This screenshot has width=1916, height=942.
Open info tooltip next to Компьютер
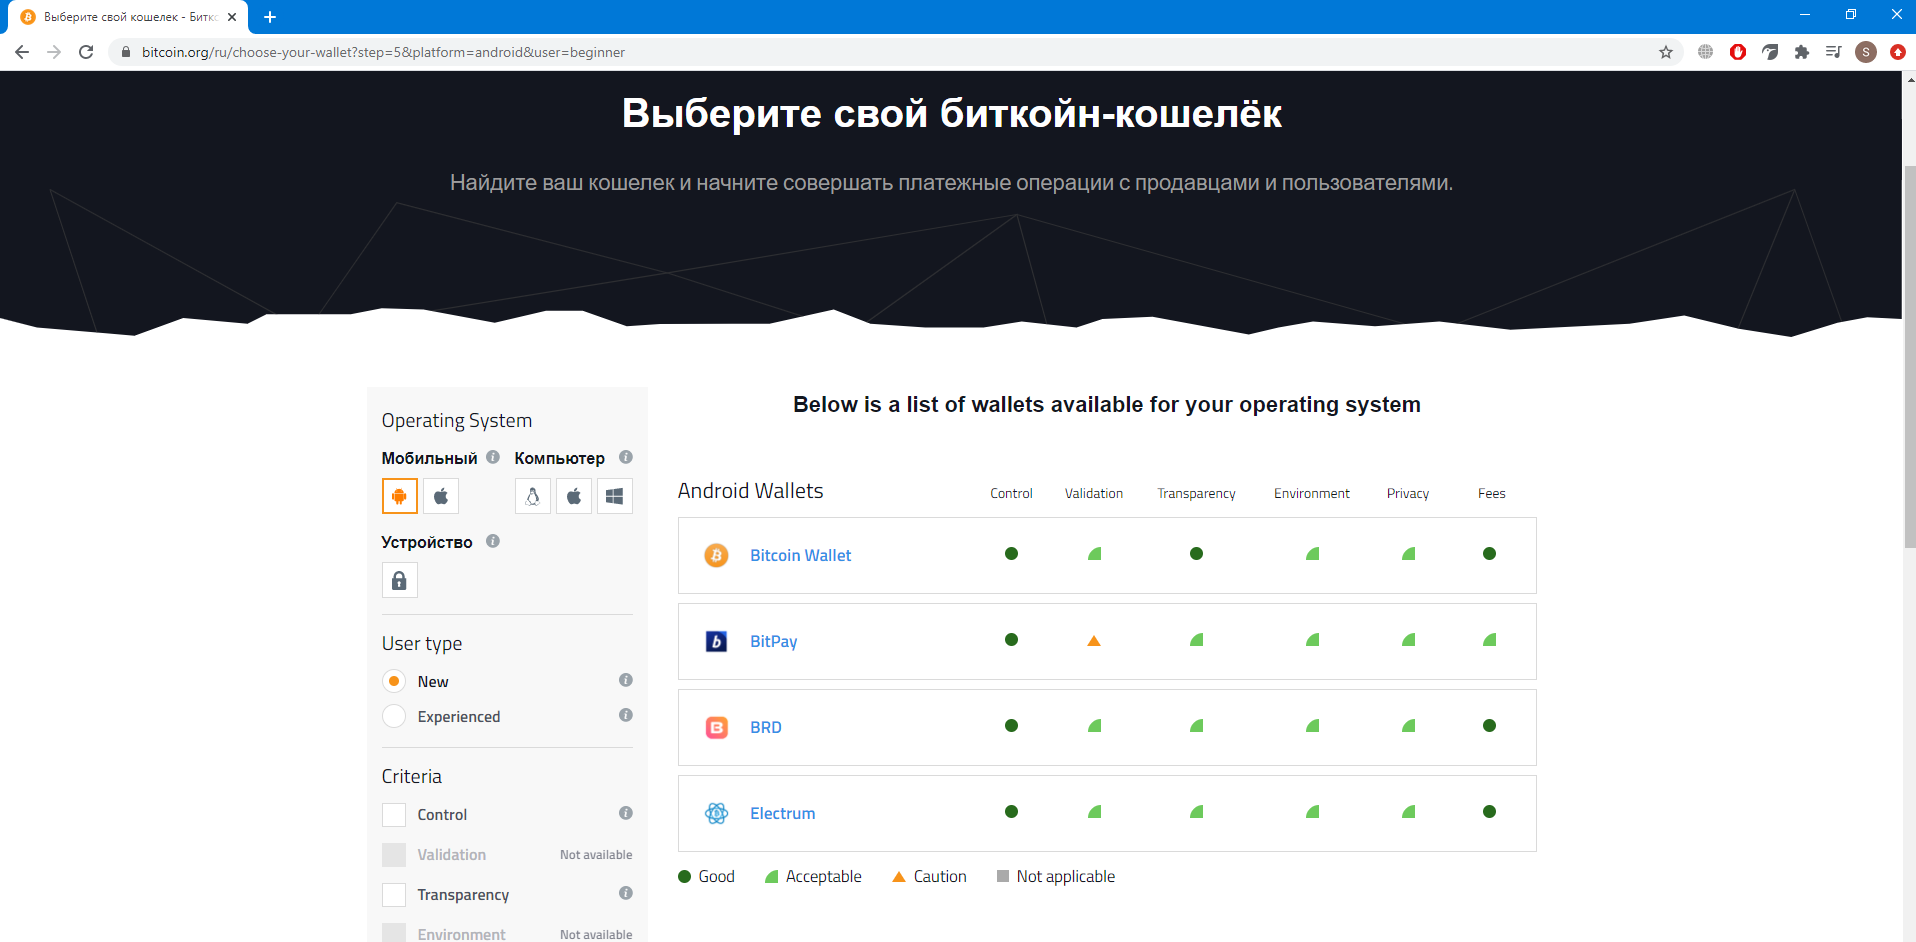pyautogui.click(x=626, y=457)
